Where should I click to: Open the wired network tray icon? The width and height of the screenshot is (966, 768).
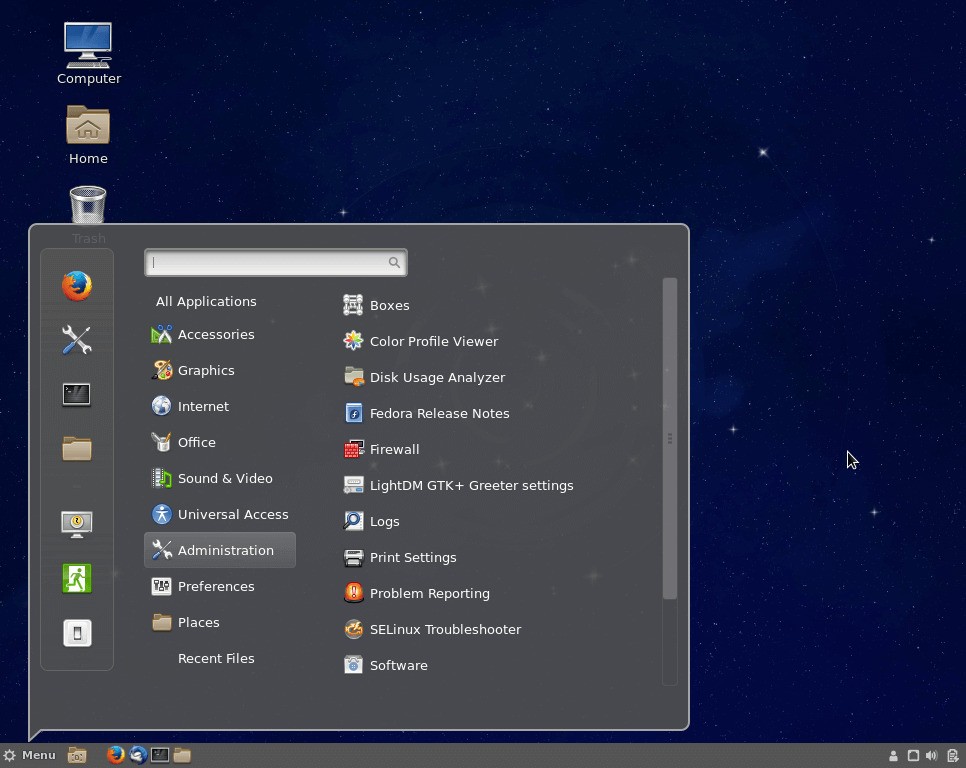click(x=913, y=756)
